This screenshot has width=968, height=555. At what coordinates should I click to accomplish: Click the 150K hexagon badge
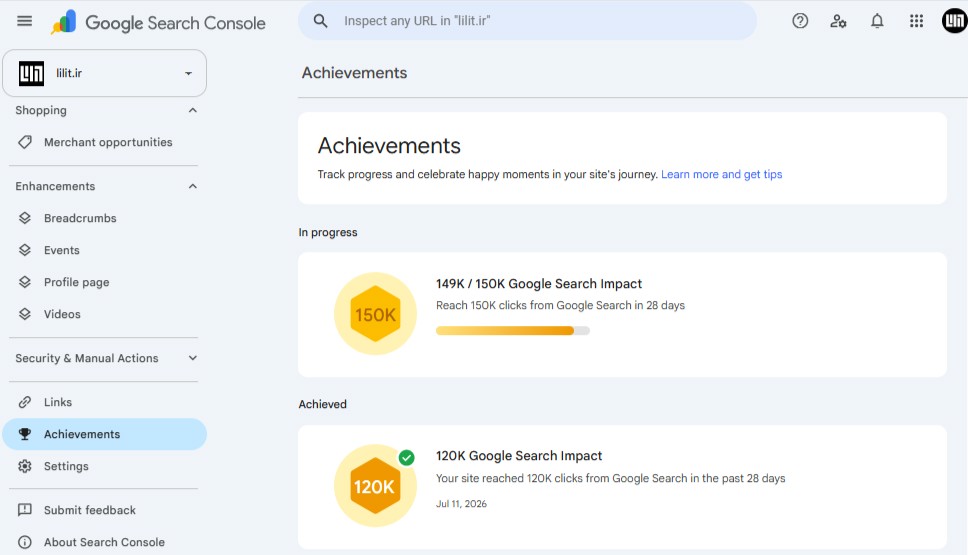tap(375, 314)
